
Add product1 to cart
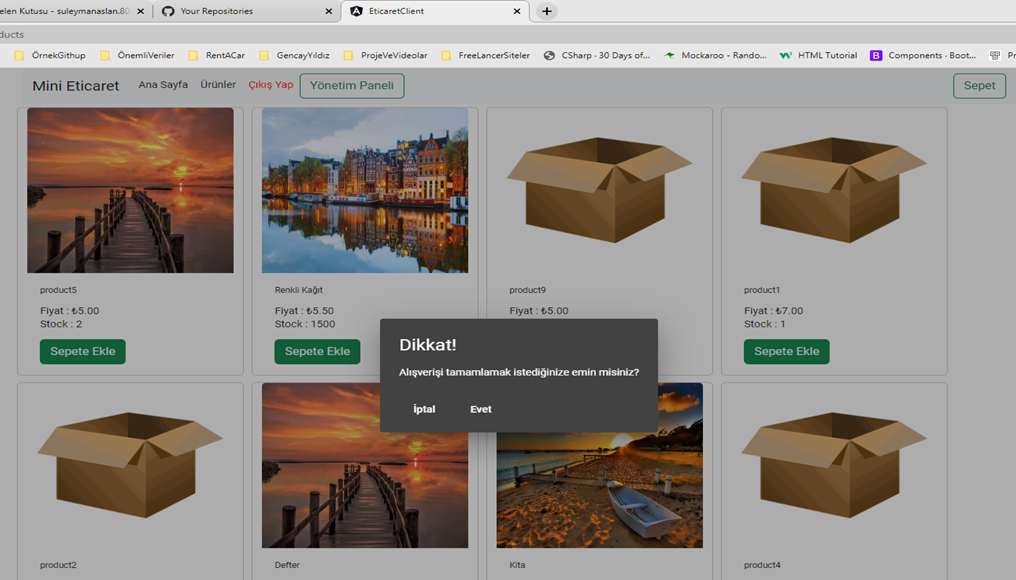(x=787, y=351)
